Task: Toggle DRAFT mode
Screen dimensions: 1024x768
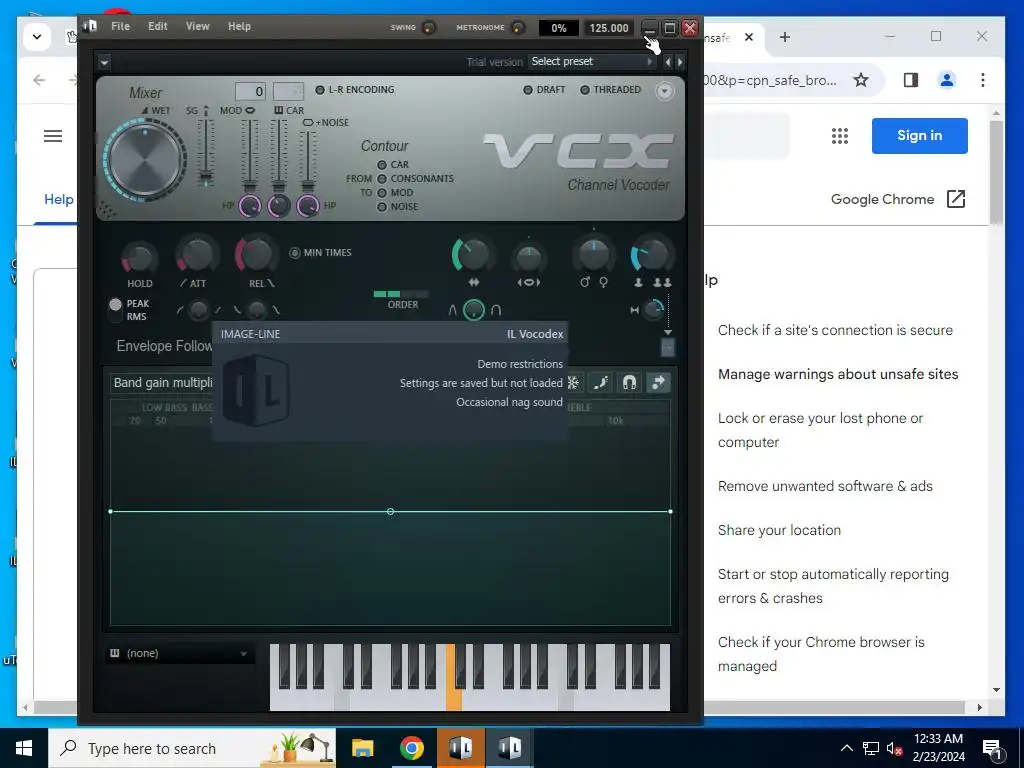Action: (544, 89)
